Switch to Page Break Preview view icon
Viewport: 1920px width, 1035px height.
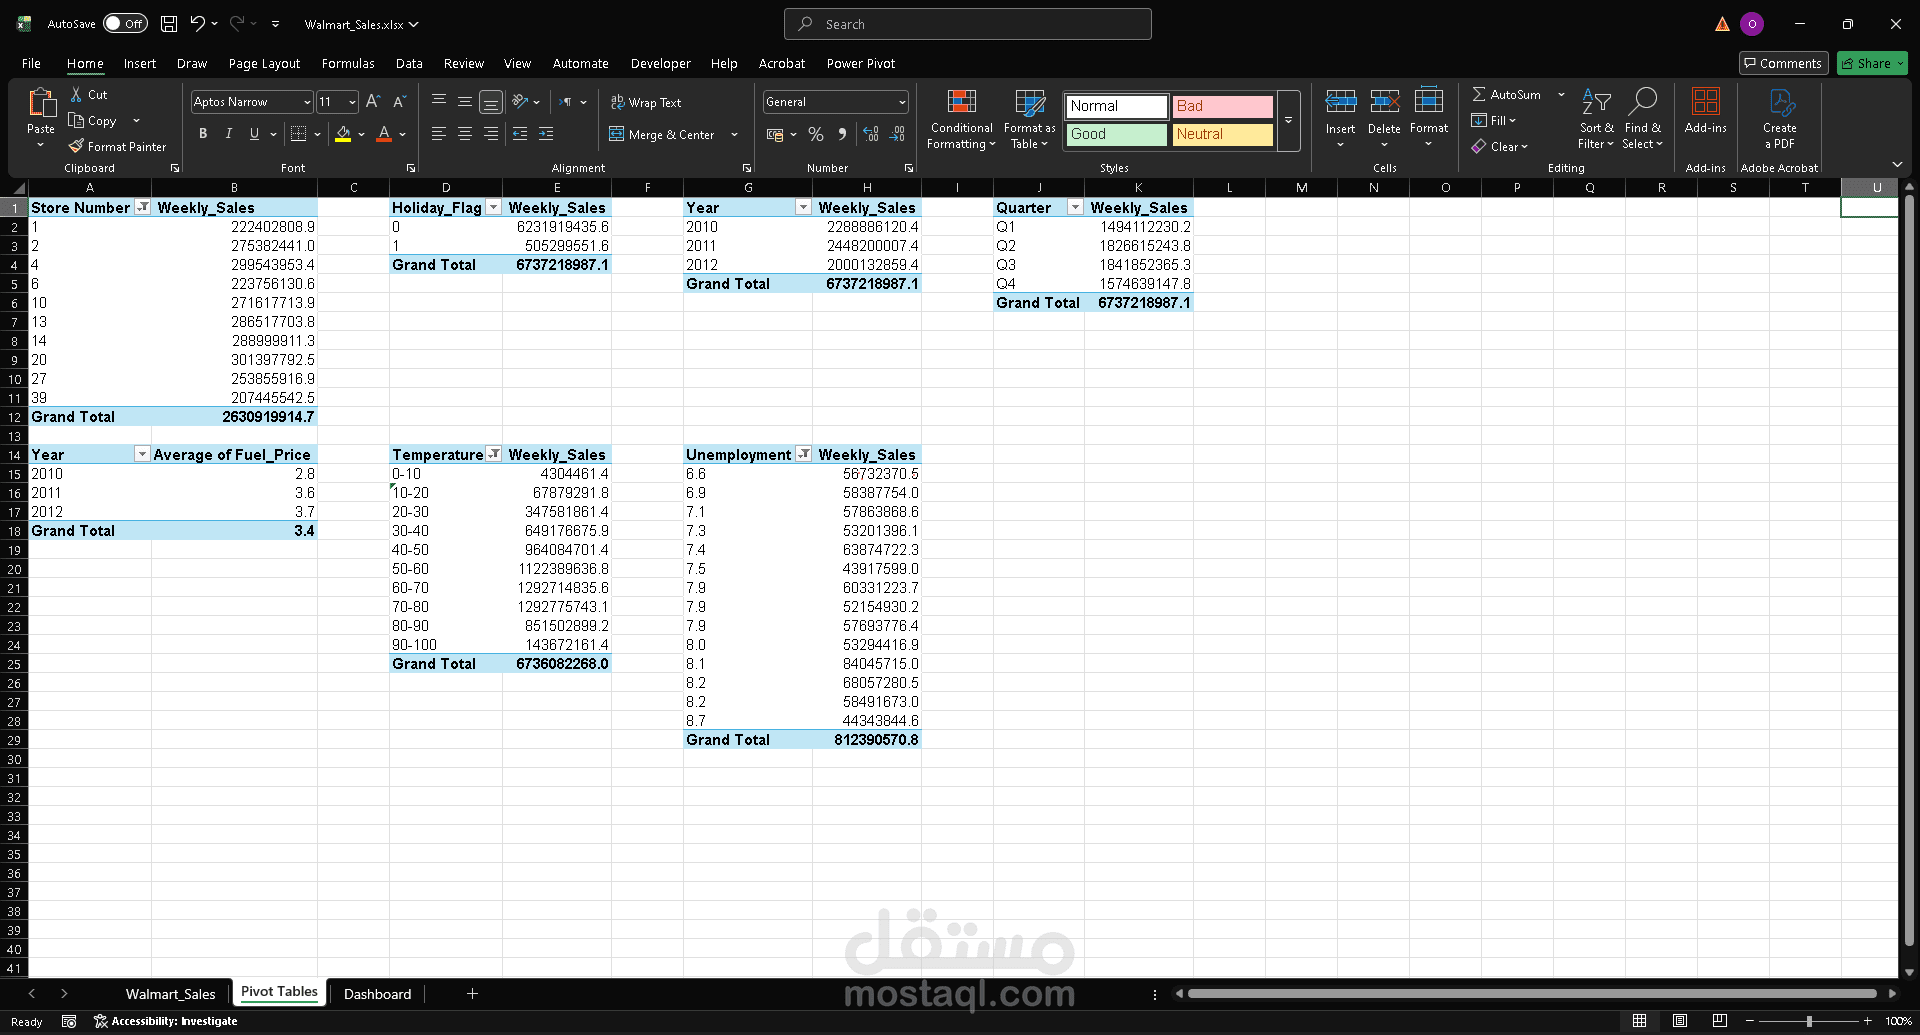[x=1719, y=1021]
